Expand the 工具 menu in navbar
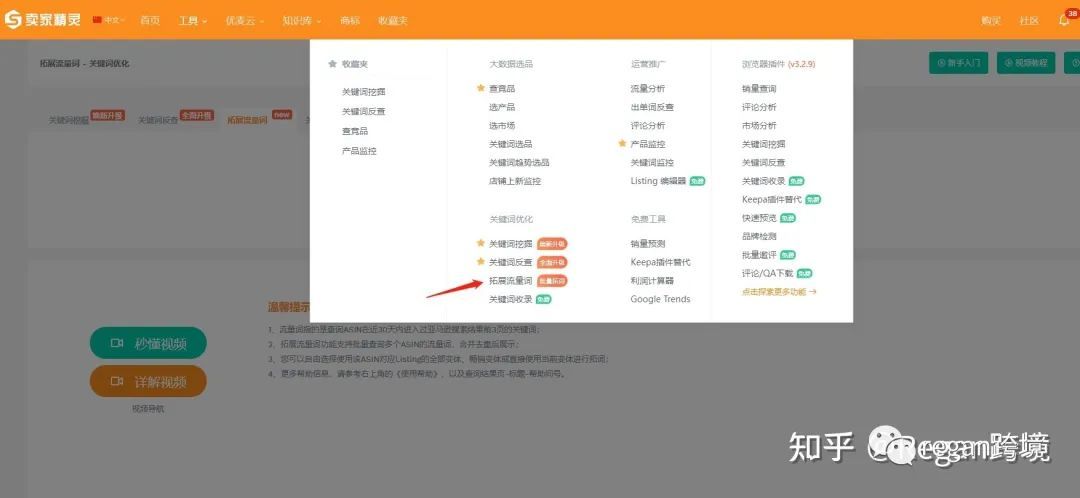Viewport: 1080px width, 498px height. [x=193, y=21]
